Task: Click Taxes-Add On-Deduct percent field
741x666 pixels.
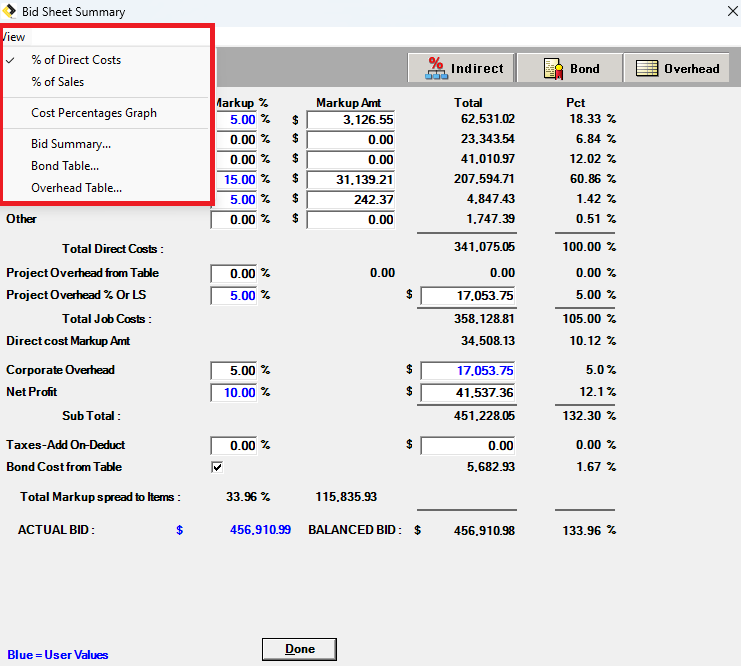Action: [x=234, y=445]
